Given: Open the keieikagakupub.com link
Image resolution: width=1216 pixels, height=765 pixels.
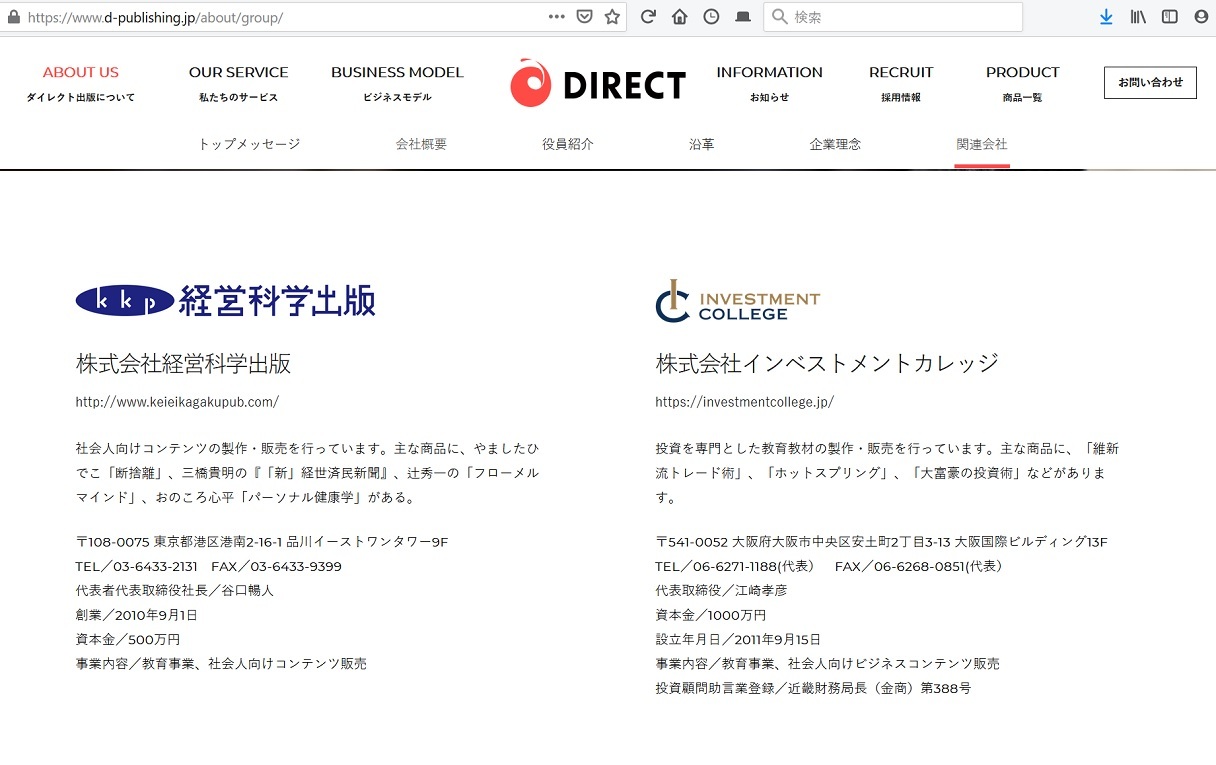Looking at the screenshot, I should coord(177,402).
